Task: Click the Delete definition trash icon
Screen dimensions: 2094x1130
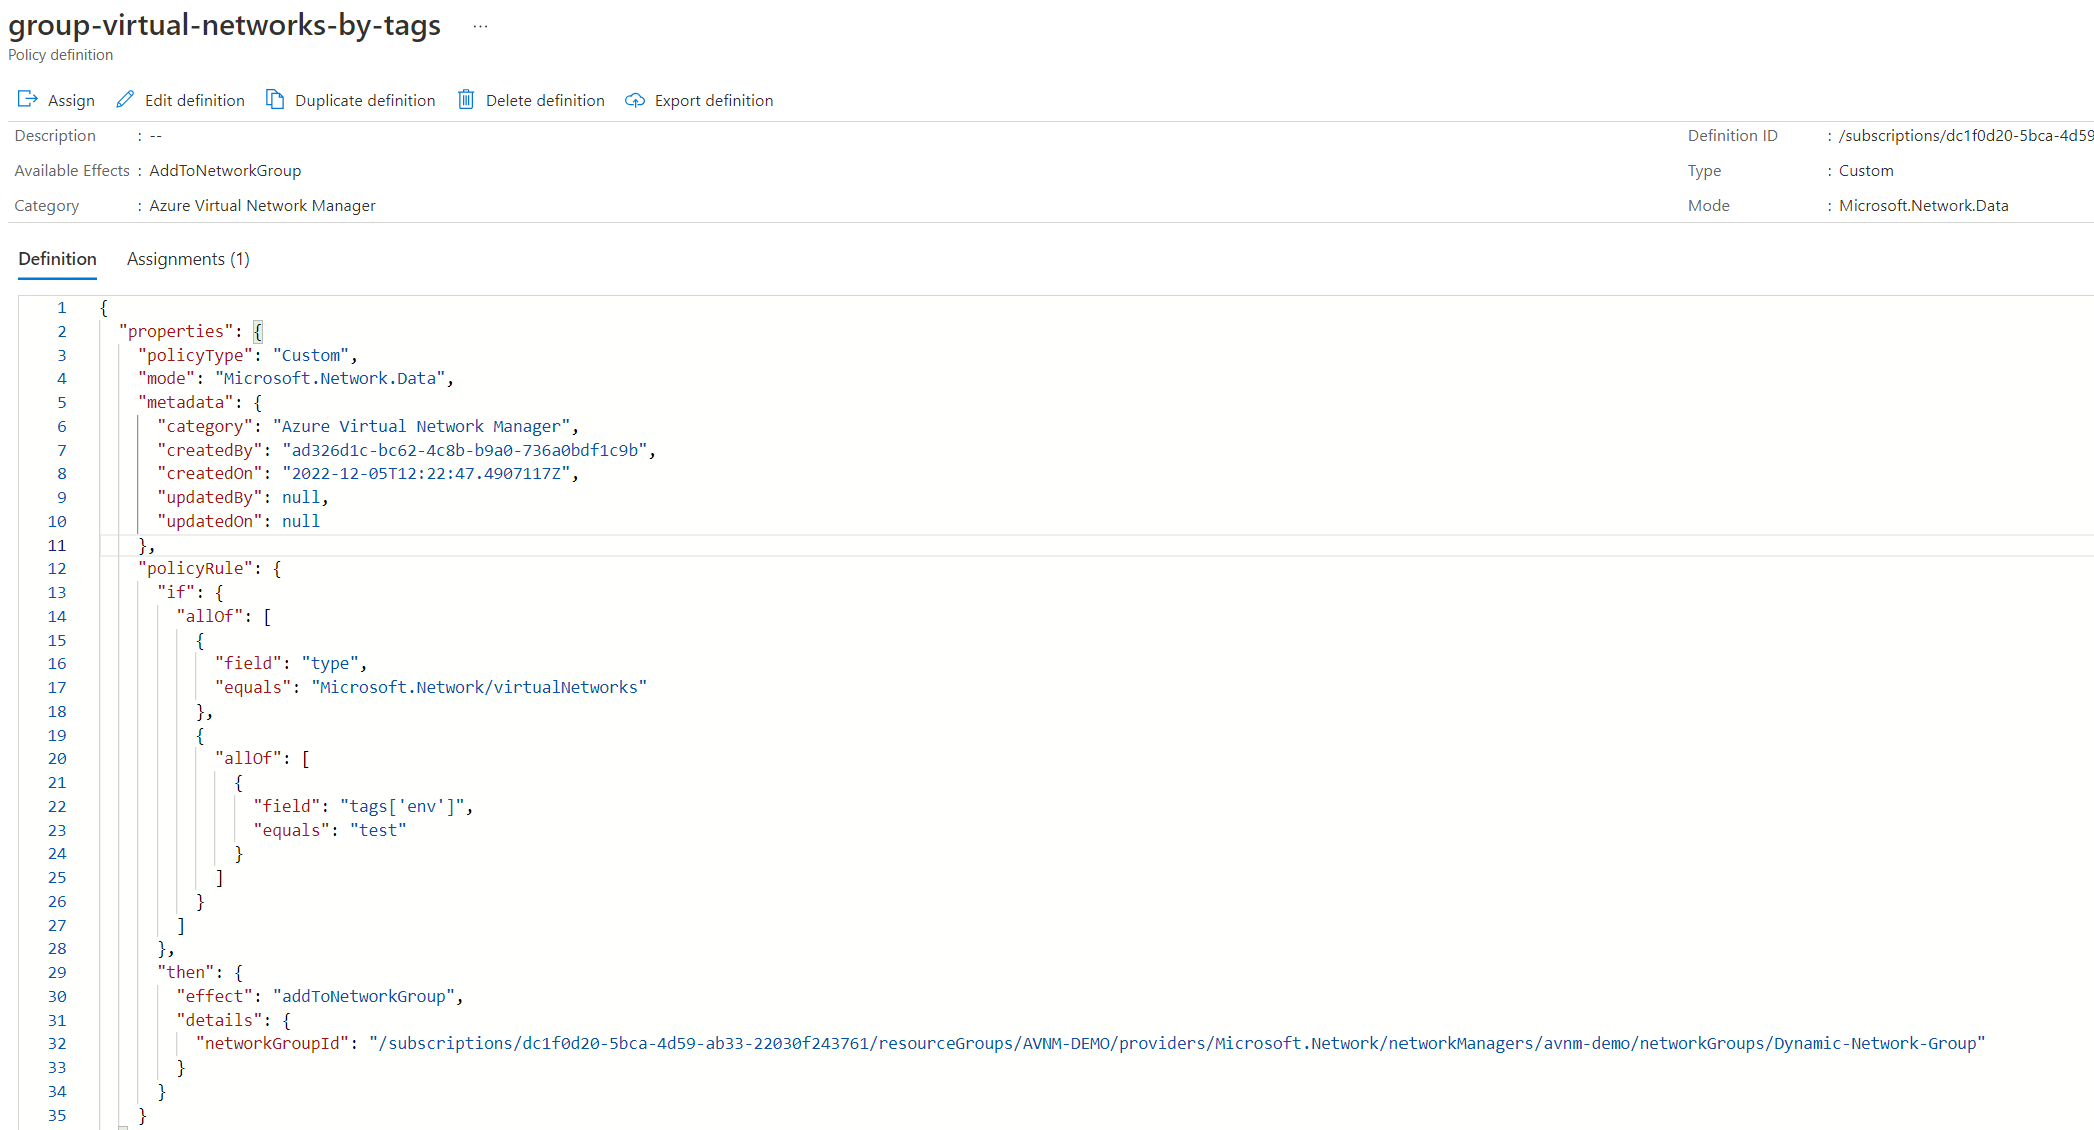Action: (x=466, y=99)
